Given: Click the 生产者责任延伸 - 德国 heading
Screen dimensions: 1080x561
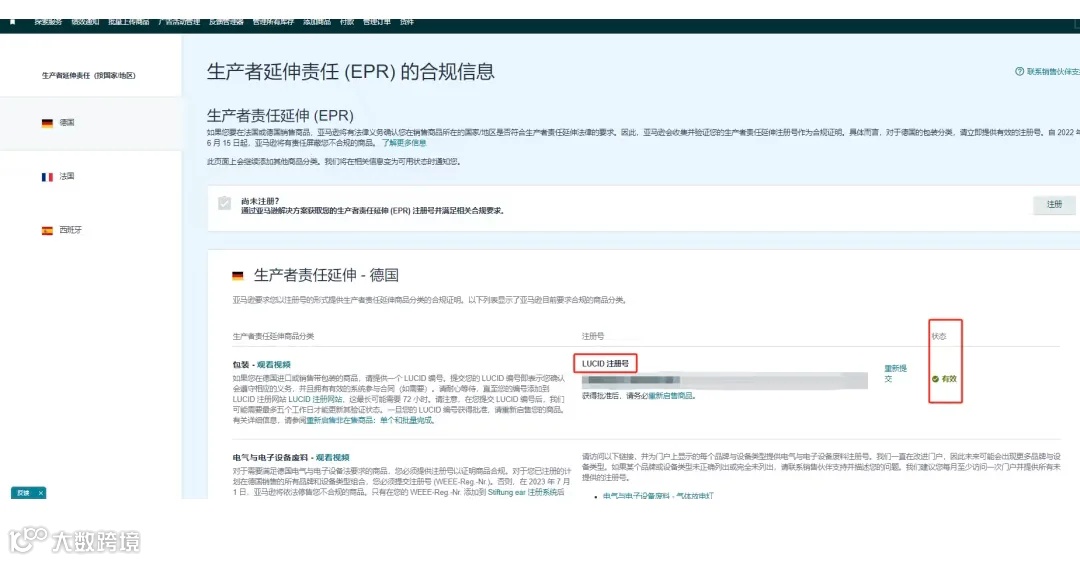Looking at the screenshot, I should pos(326,275).
